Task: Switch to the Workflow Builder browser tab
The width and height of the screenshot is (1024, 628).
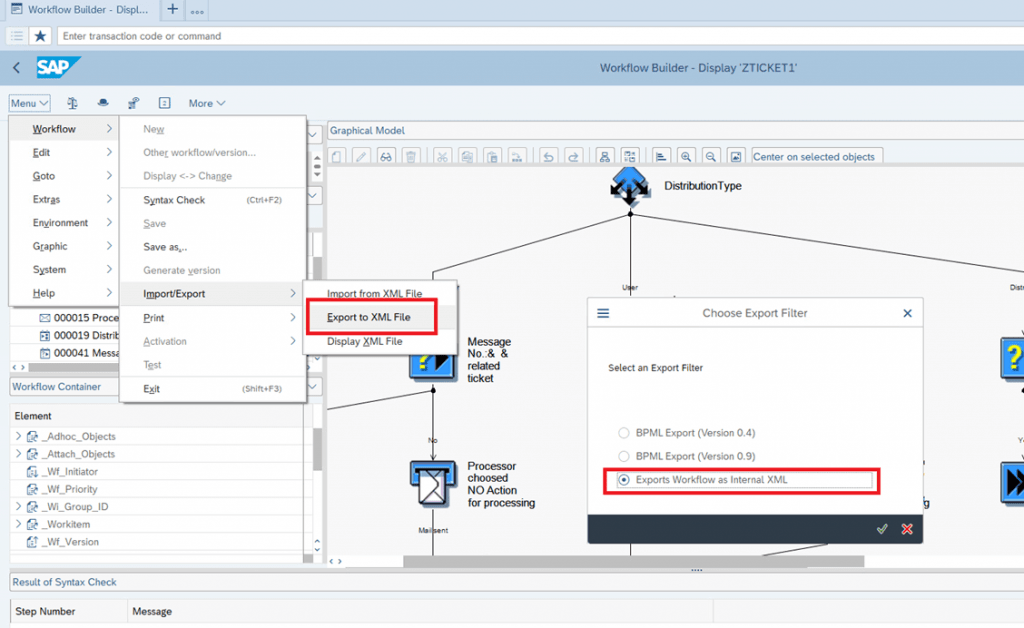Action: 80,9
